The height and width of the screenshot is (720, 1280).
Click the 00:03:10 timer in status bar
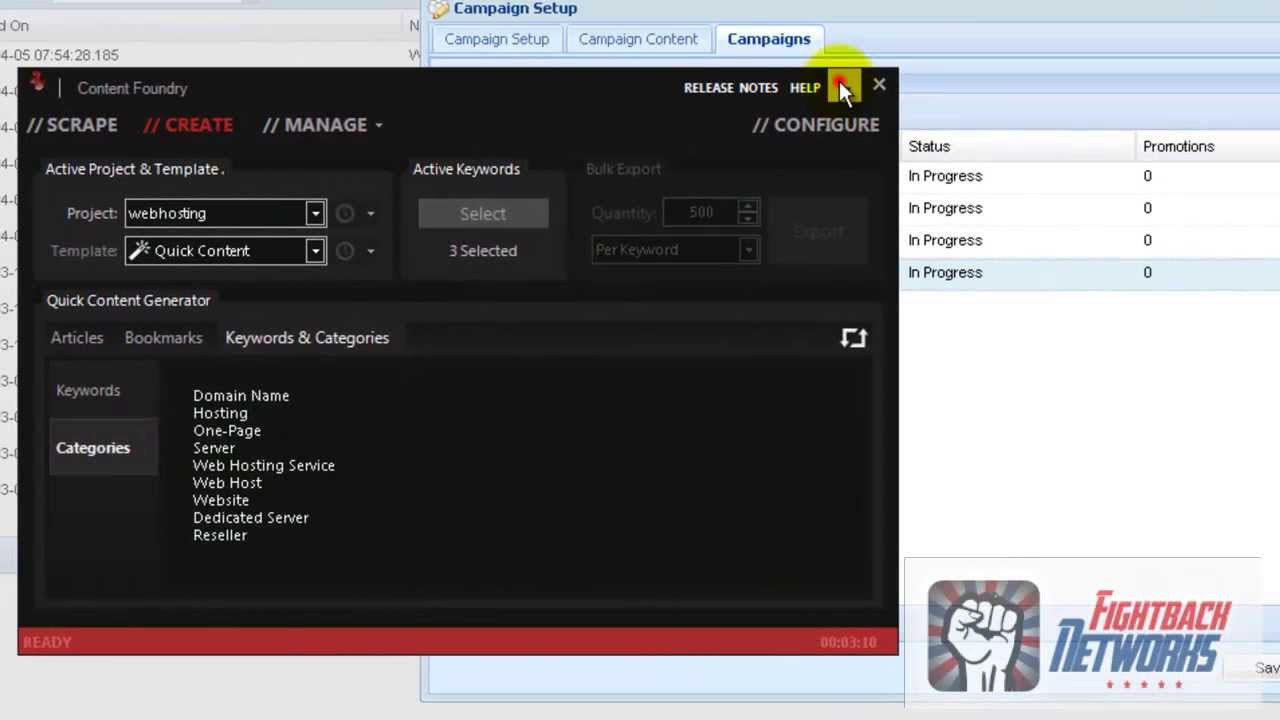tap(848, 642)
